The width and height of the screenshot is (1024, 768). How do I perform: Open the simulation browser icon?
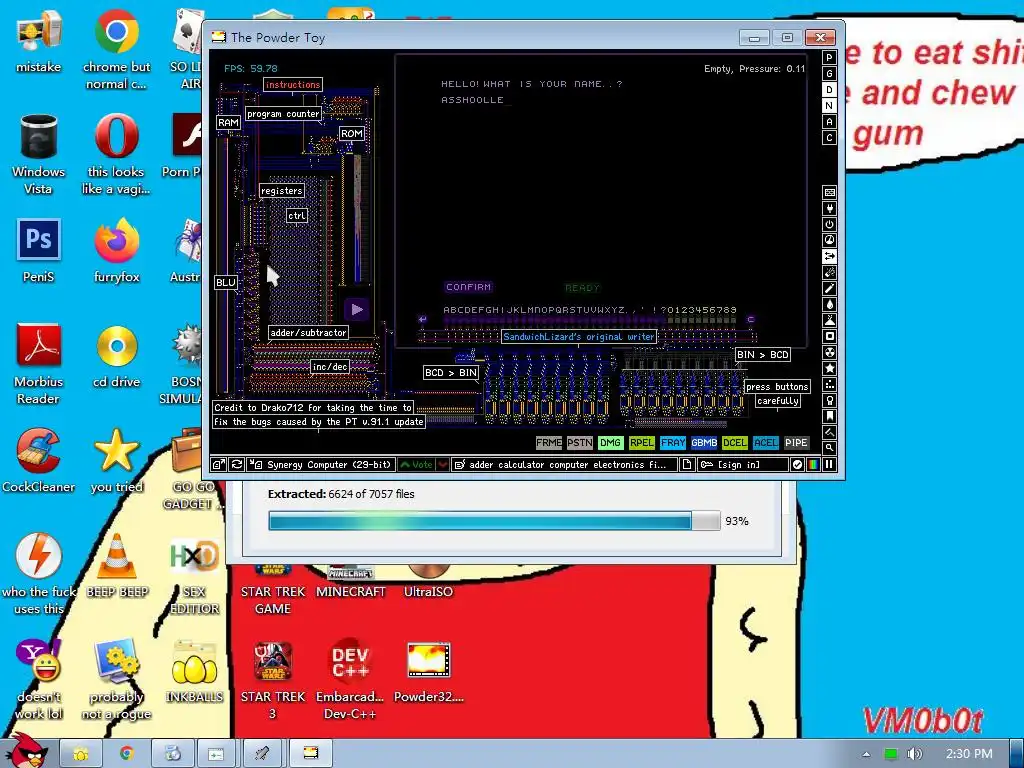(219, 464)
